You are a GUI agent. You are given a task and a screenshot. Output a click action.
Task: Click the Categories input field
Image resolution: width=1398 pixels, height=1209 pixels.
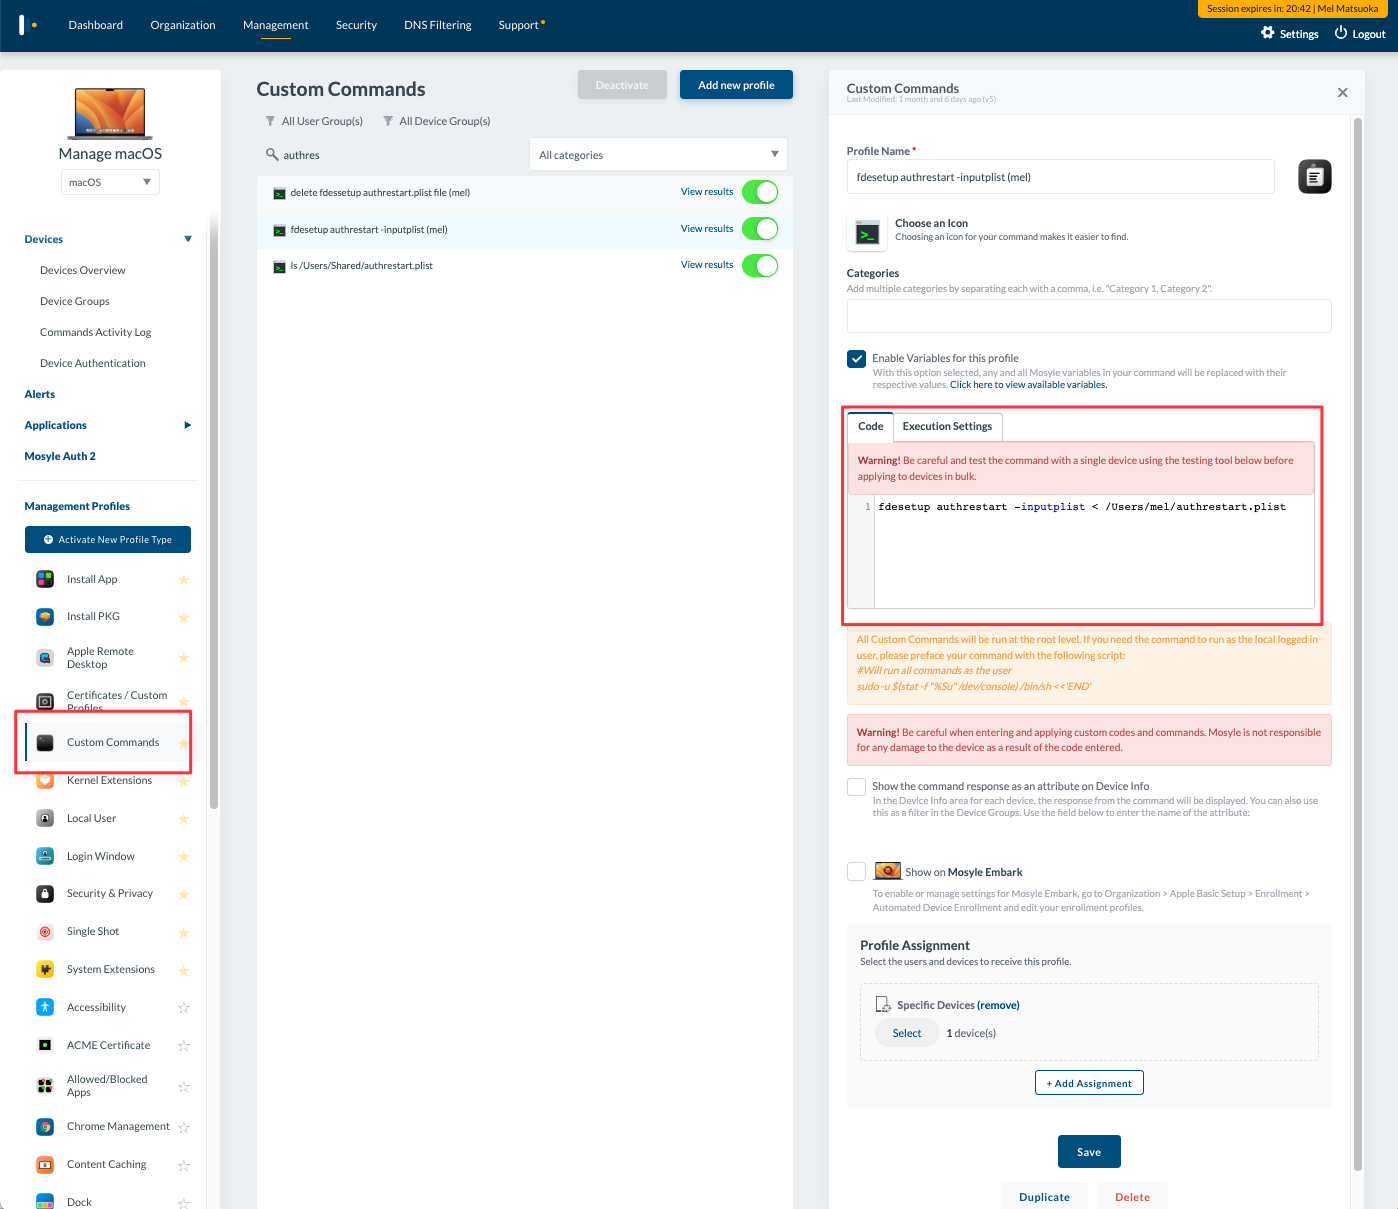point(1089,316)
